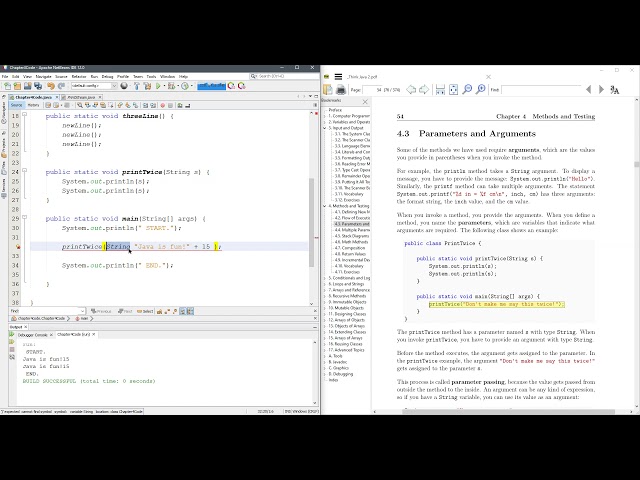The height and width of the screenshot is (480, 640).
Task: Click the Find Selection magnifier in editor toolbar
Action: click(80, 105)
